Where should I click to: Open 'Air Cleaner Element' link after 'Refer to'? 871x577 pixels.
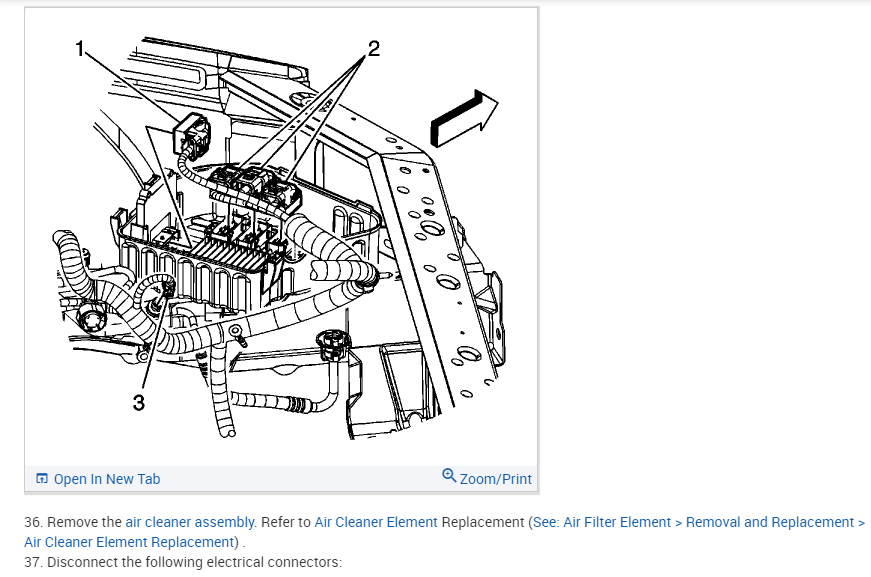tap(376, 522)
